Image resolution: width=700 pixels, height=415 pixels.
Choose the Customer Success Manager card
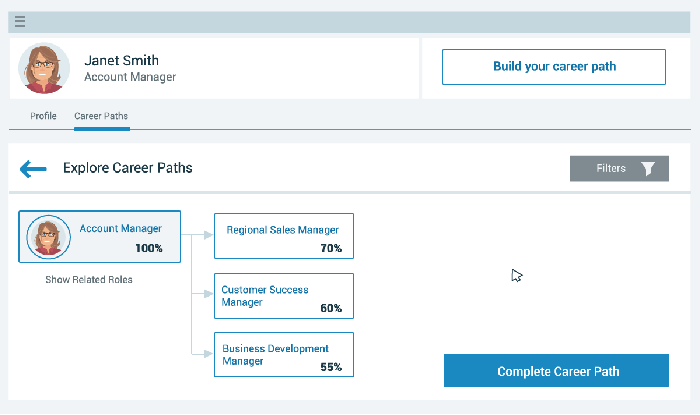coord(284,296)
